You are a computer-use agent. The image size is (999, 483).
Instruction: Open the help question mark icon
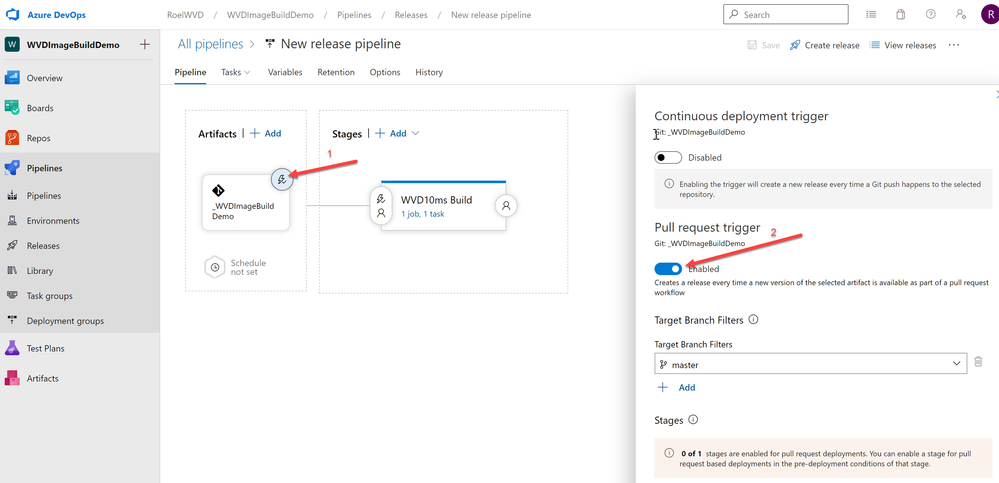pyautogui.click(x=931, y=14)
